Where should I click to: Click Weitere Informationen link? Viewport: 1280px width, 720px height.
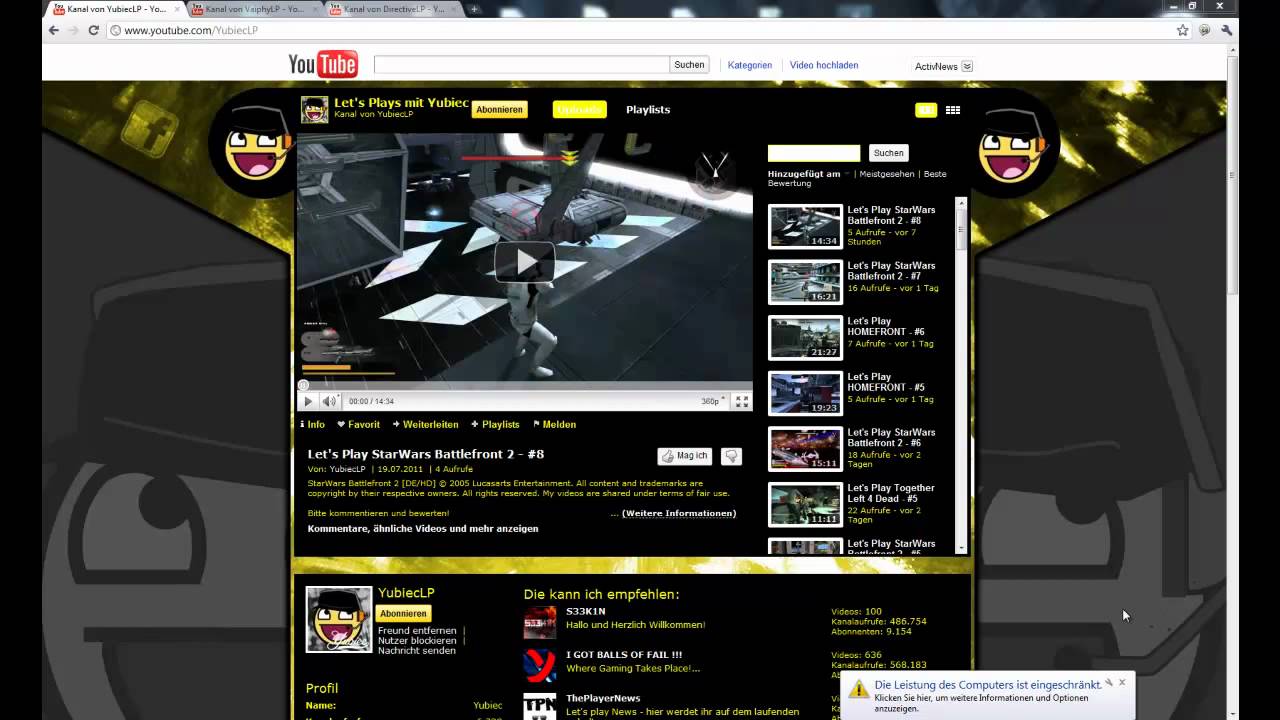(x=679, y=513)
